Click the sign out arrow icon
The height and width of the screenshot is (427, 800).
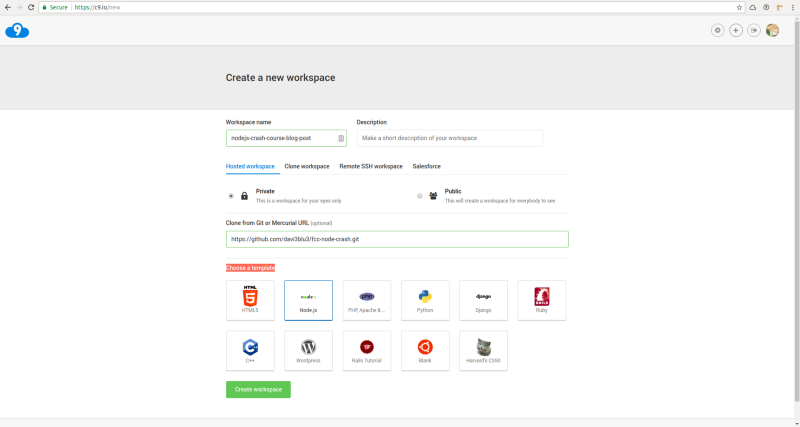pyautogui.click(x=754, y=31)
